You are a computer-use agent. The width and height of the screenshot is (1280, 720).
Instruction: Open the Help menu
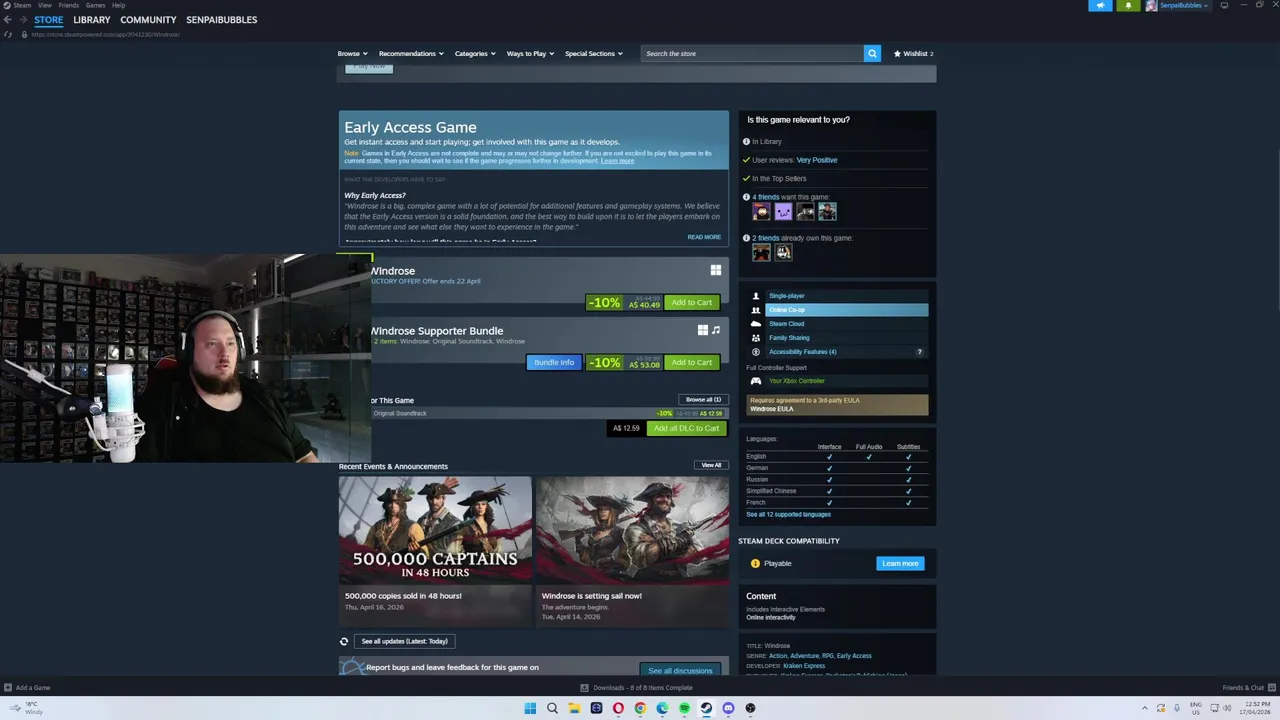119,5
